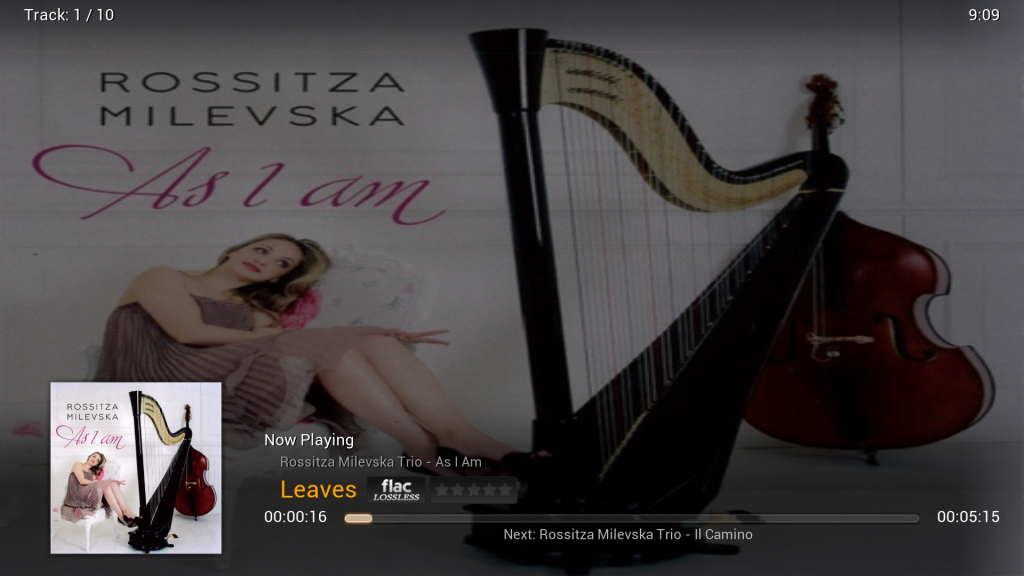Click the pink As I am background title
Viewport: 1024px width, 576px height.
239,184
